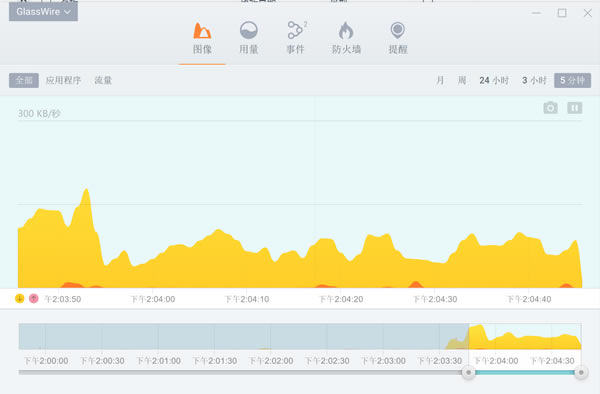The height and width of the screenshot is (394, 600).
Task: Toggle the pink upload traffic indicator
Action: point(34,298)
